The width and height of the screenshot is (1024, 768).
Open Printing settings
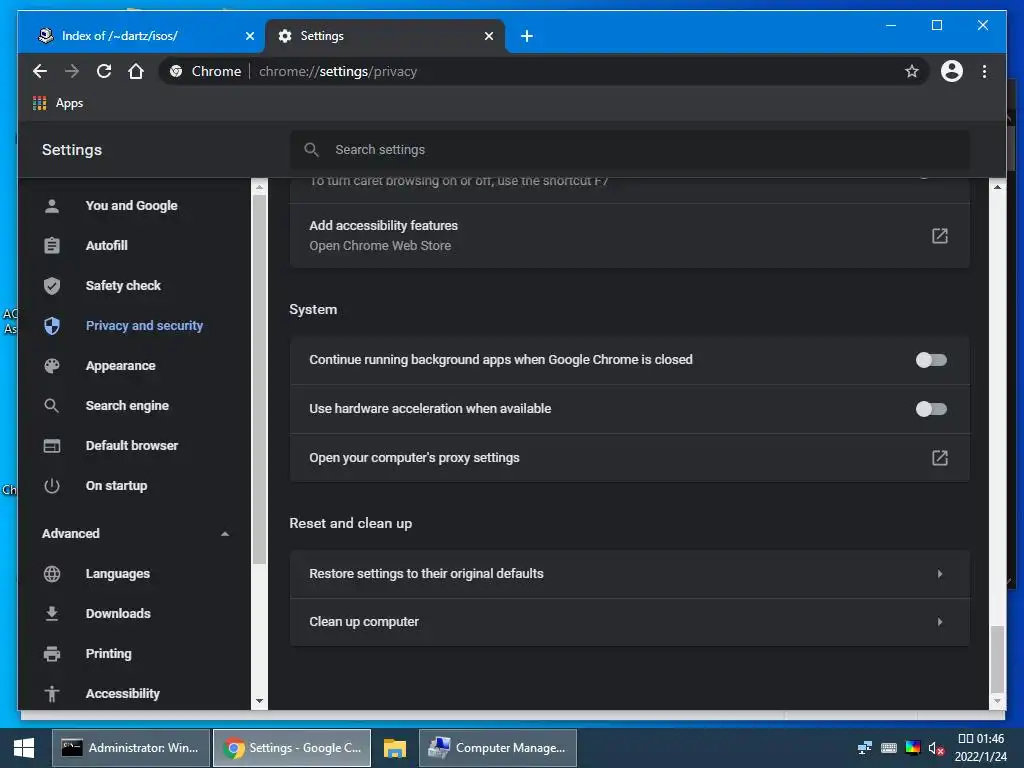click(x=108, y=654)
